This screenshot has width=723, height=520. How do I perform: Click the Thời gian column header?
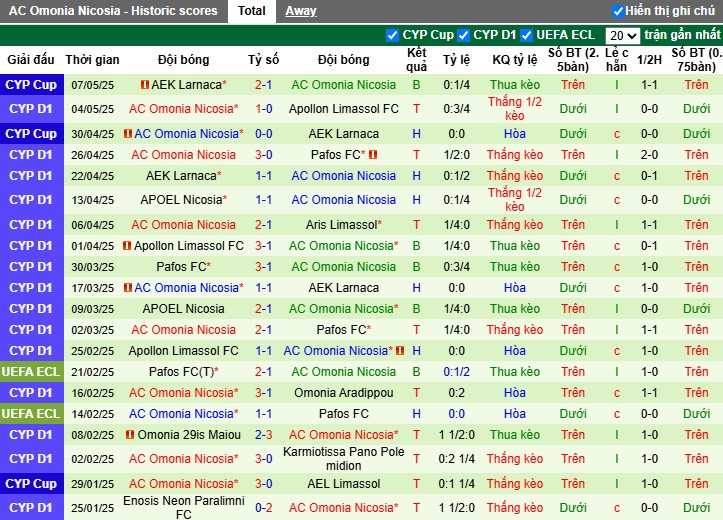92,60
